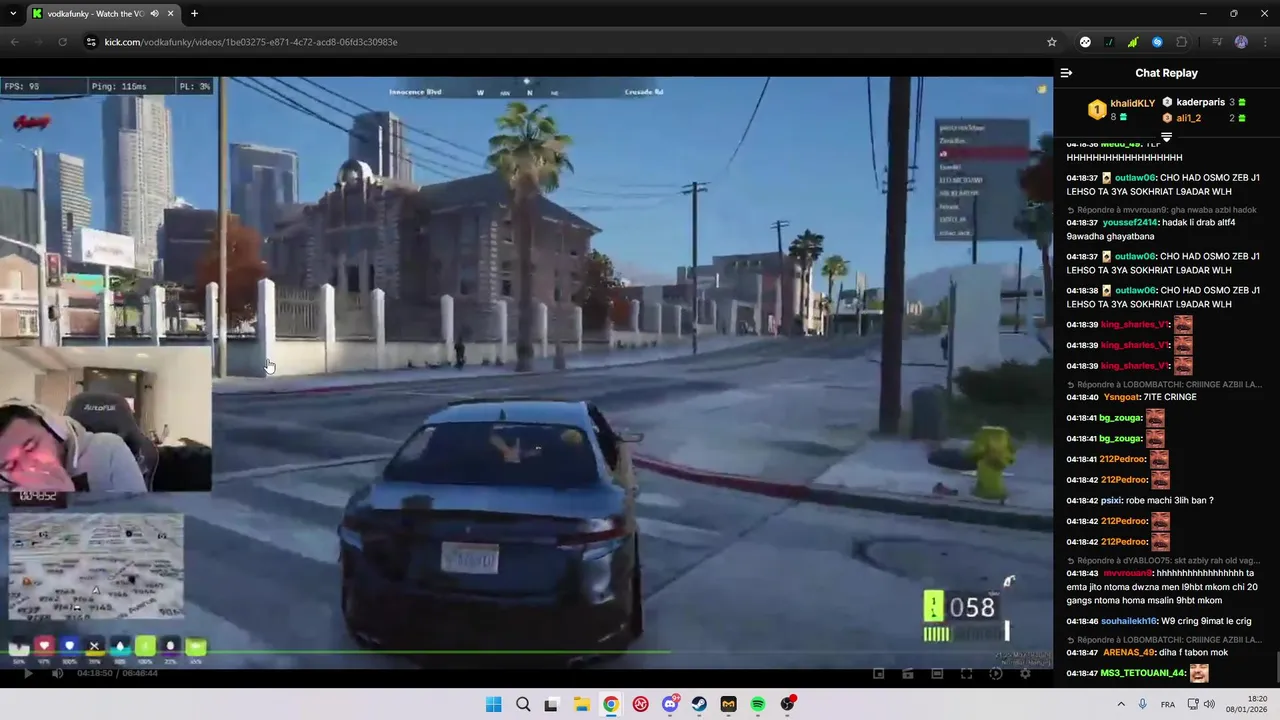Open the Windows Start menu

(x=493, y=704)
